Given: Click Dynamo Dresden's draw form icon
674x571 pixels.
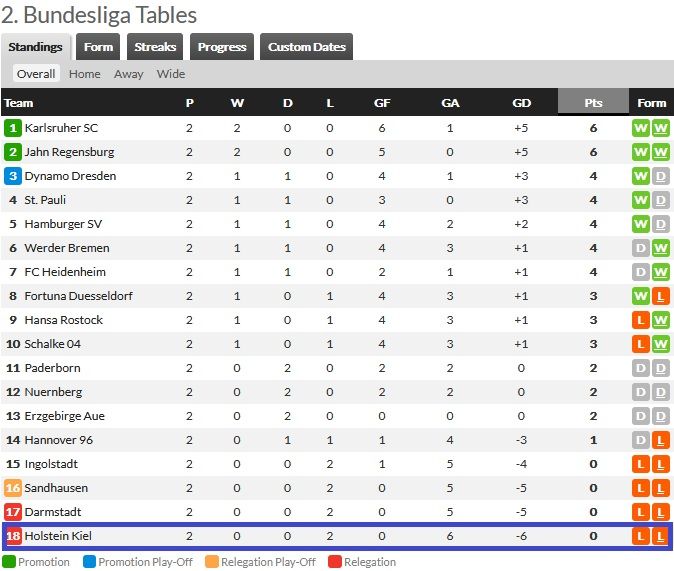Looking at the screenshot, I should click(660, 176).
